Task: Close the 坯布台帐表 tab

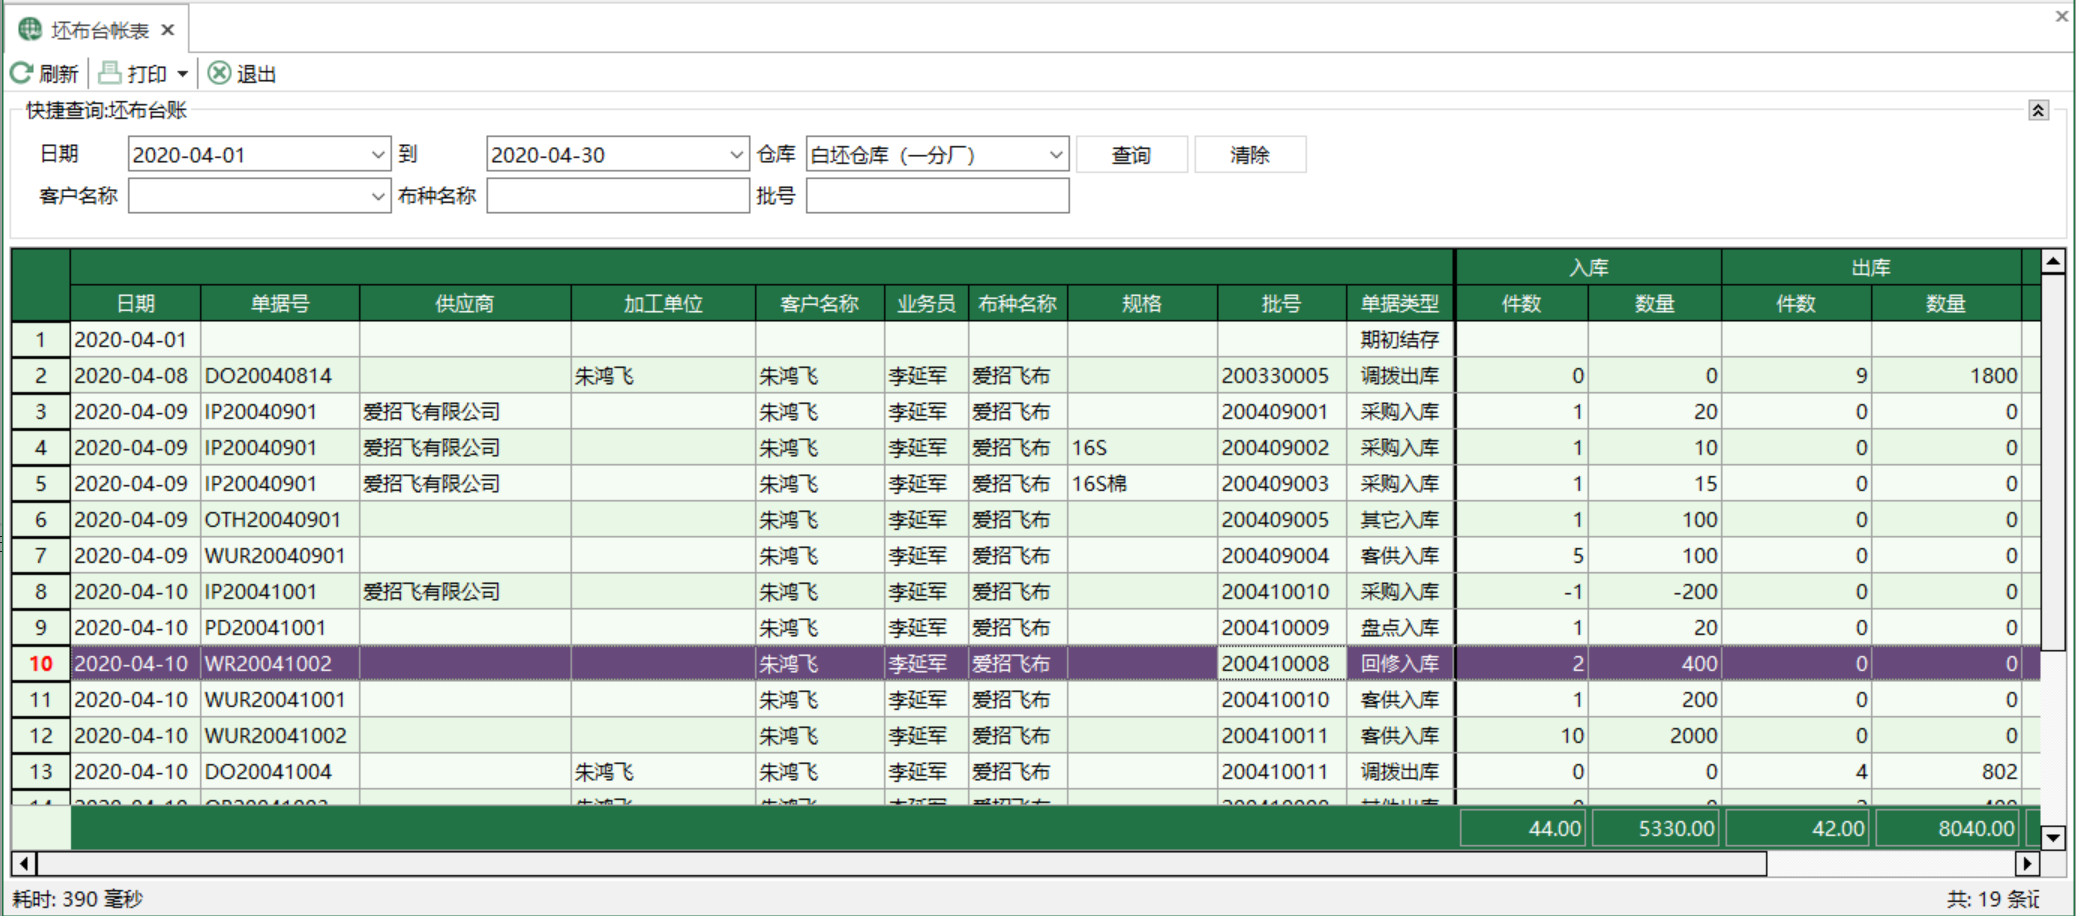Action: pos(168,30)
